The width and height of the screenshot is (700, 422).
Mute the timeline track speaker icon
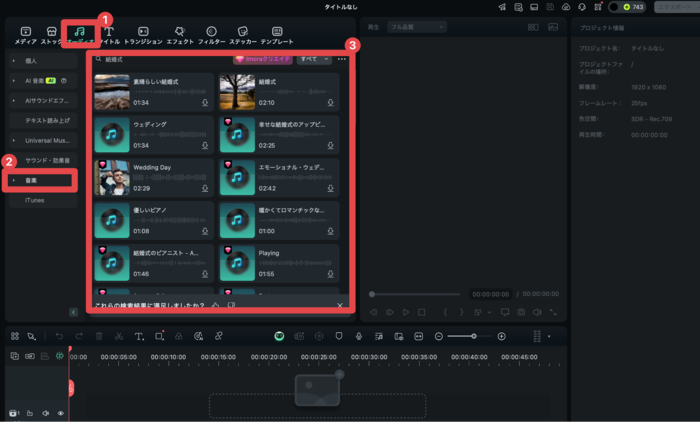46,412
